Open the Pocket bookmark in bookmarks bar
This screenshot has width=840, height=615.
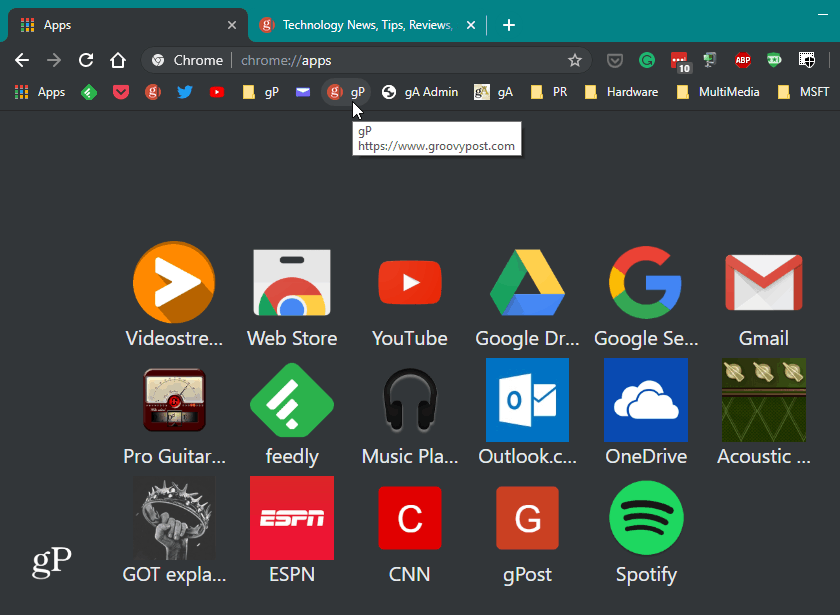pos(121,92)
